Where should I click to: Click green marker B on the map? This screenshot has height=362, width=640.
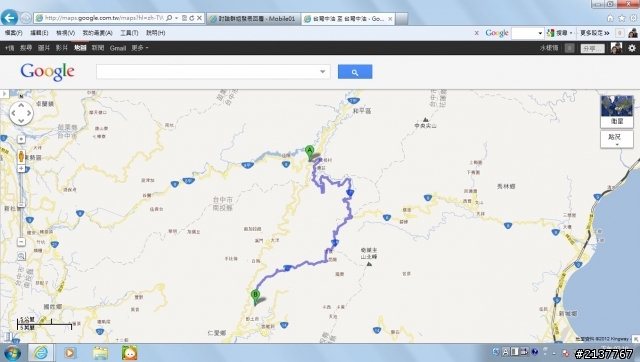point(255,298)
